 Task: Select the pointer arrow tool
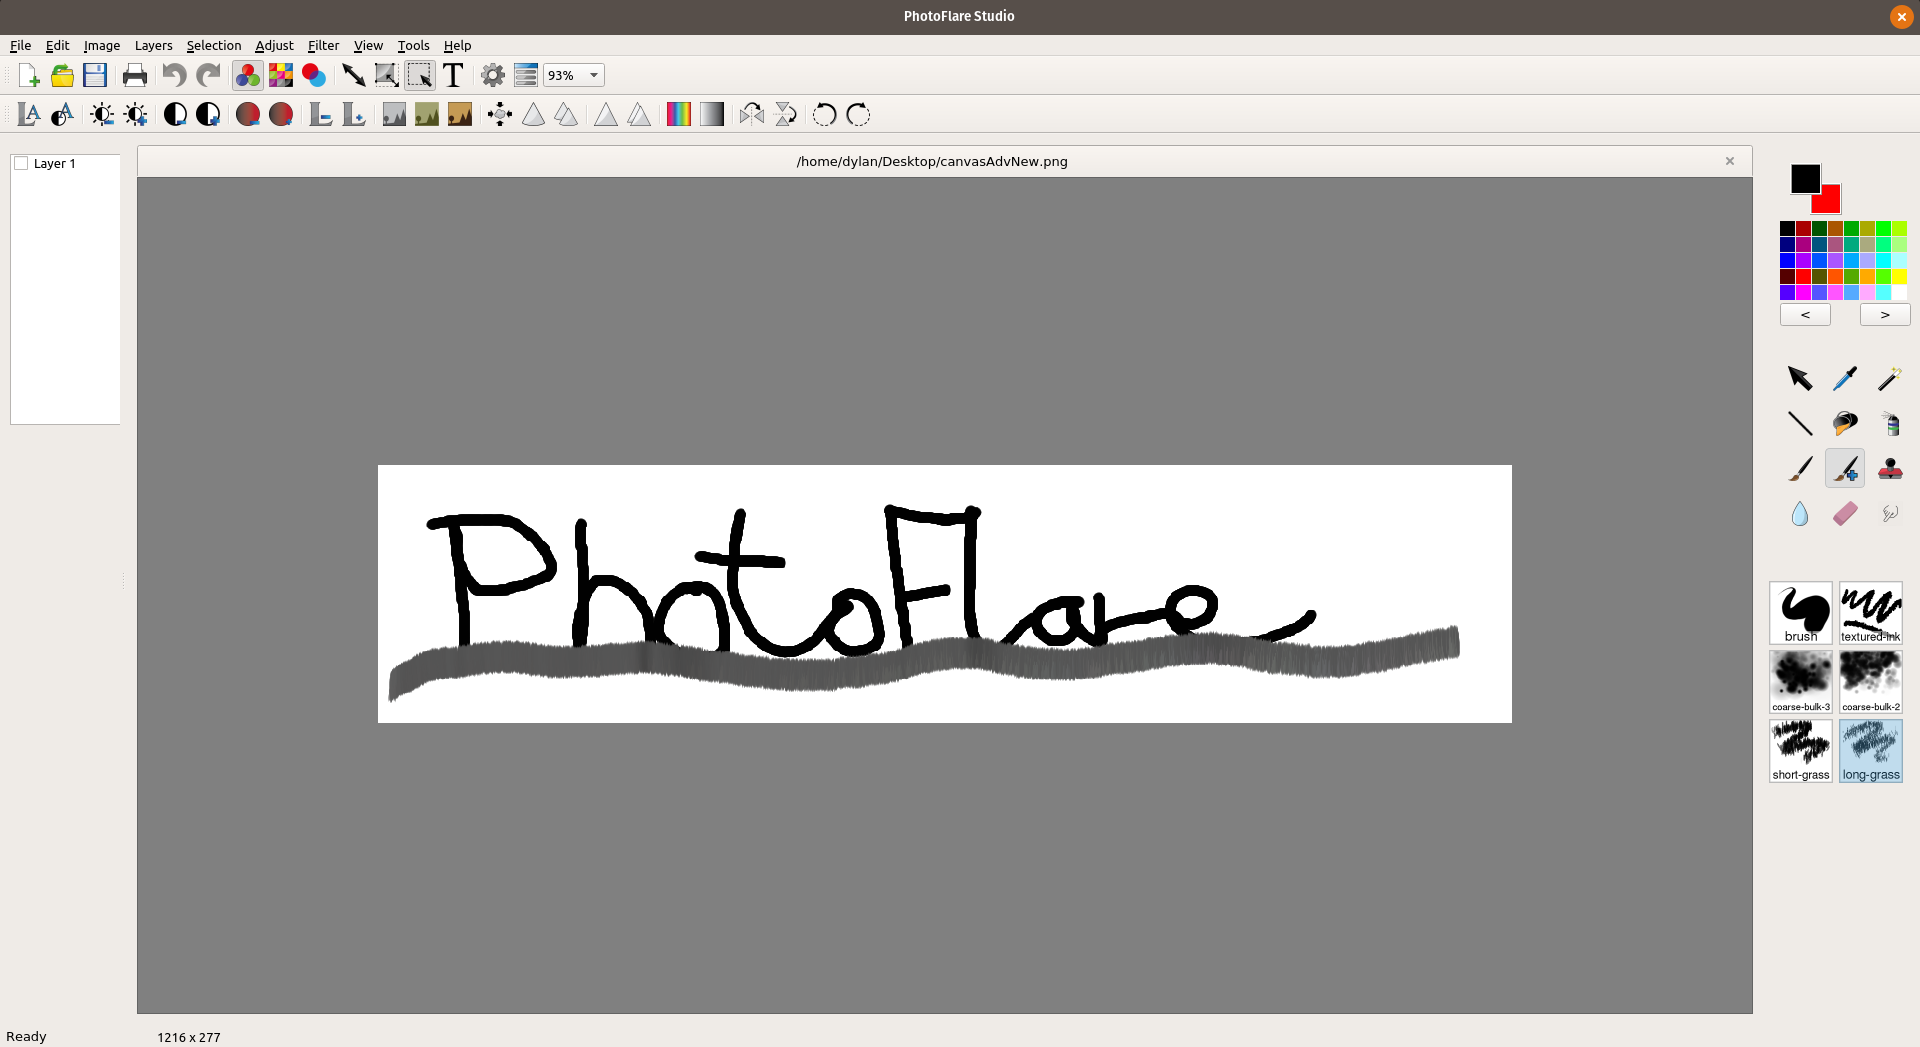[1800, 378]
